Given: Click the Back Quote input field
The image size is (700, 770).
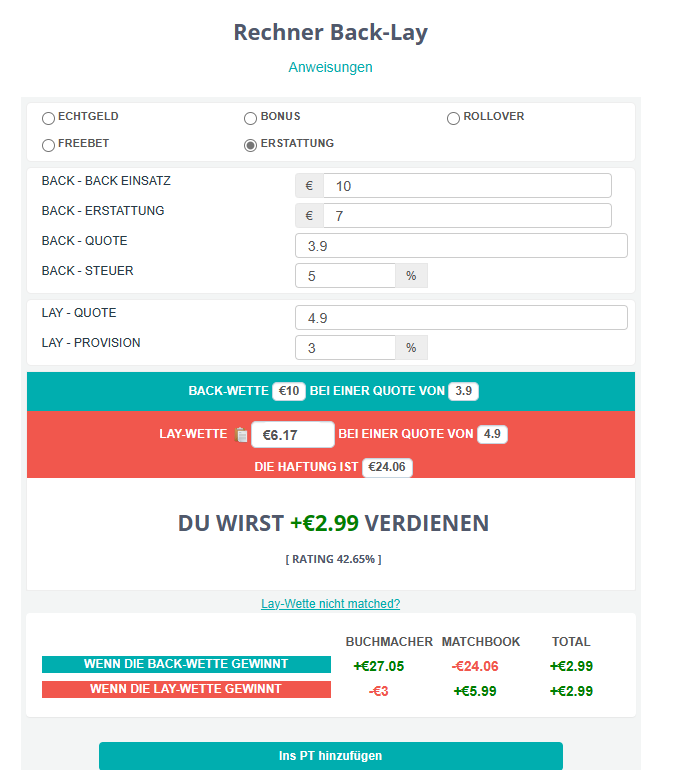Looking at the screenshot, I should 461,246.
